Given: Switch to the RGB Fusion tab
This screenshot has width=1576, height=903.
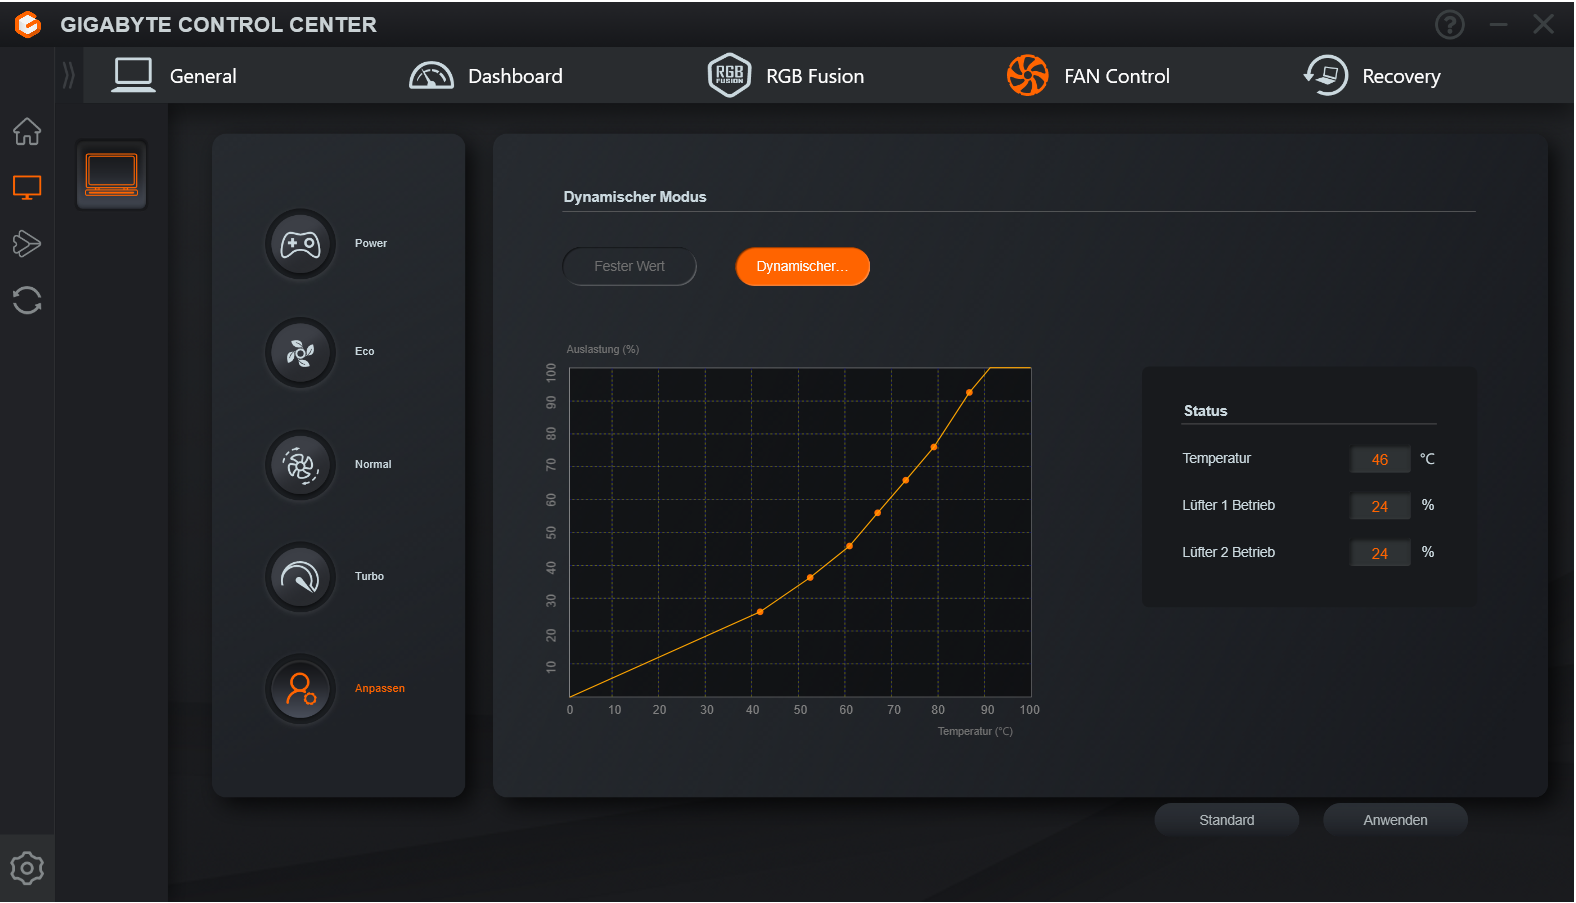Looking at the screenshot, I should coord(786,76).
